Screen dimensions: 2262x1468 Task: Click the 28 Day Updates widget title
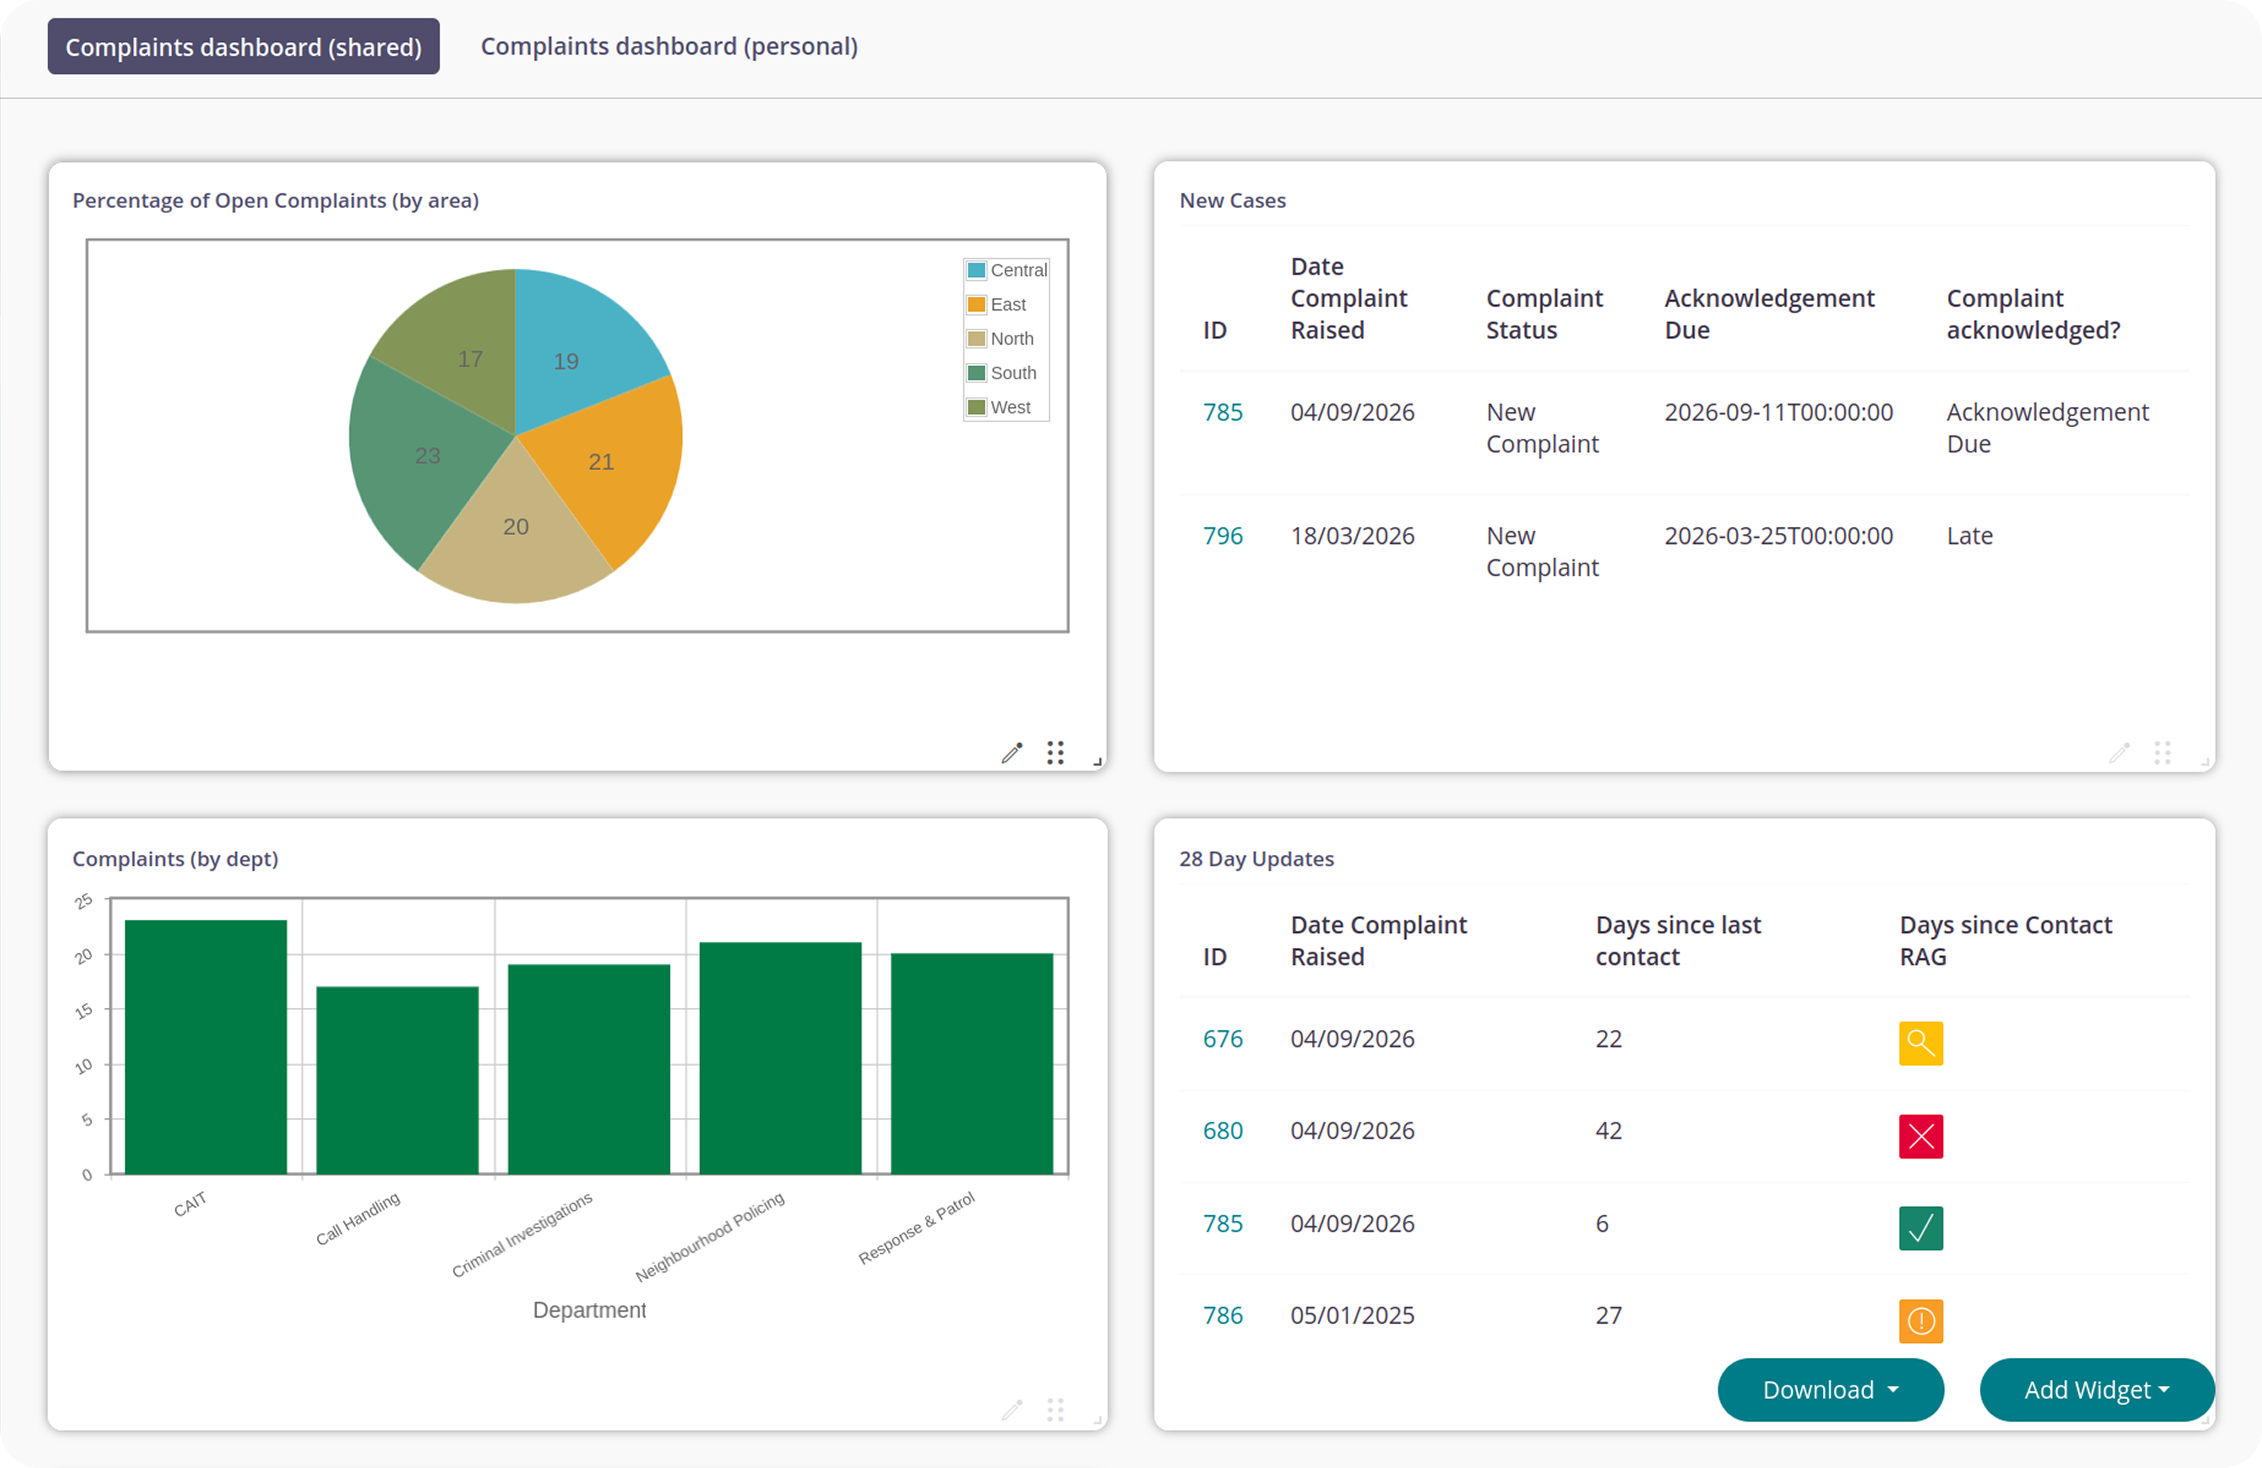click(x=1256, y=858)
